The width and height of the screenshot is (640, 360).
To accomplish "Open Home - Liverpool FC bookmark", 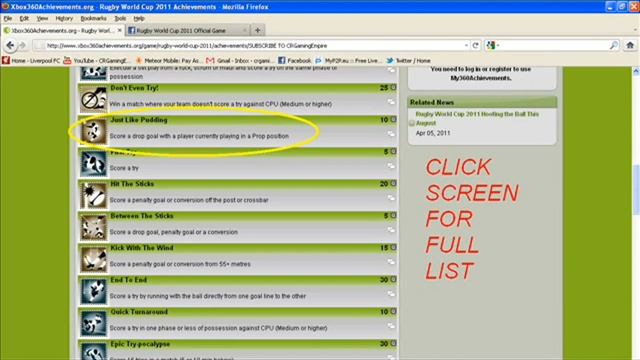I will 31,60.
